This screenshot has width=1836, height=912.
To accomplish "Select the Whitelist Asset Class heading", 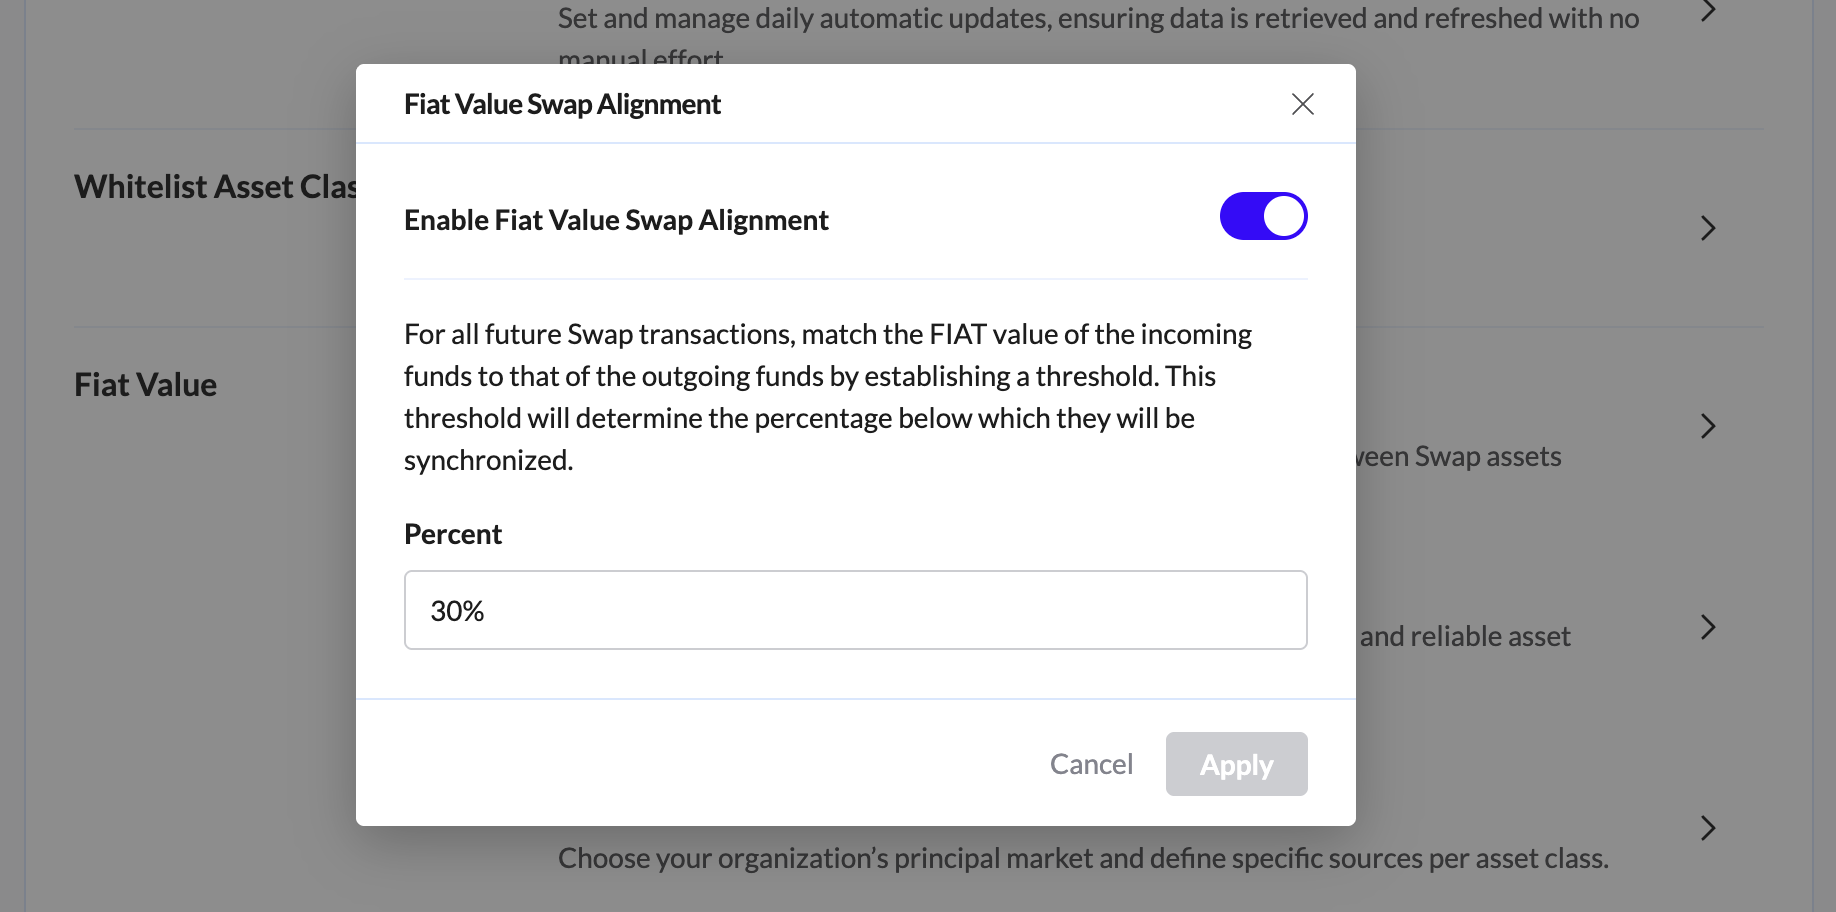I will [x=215, y=187].
